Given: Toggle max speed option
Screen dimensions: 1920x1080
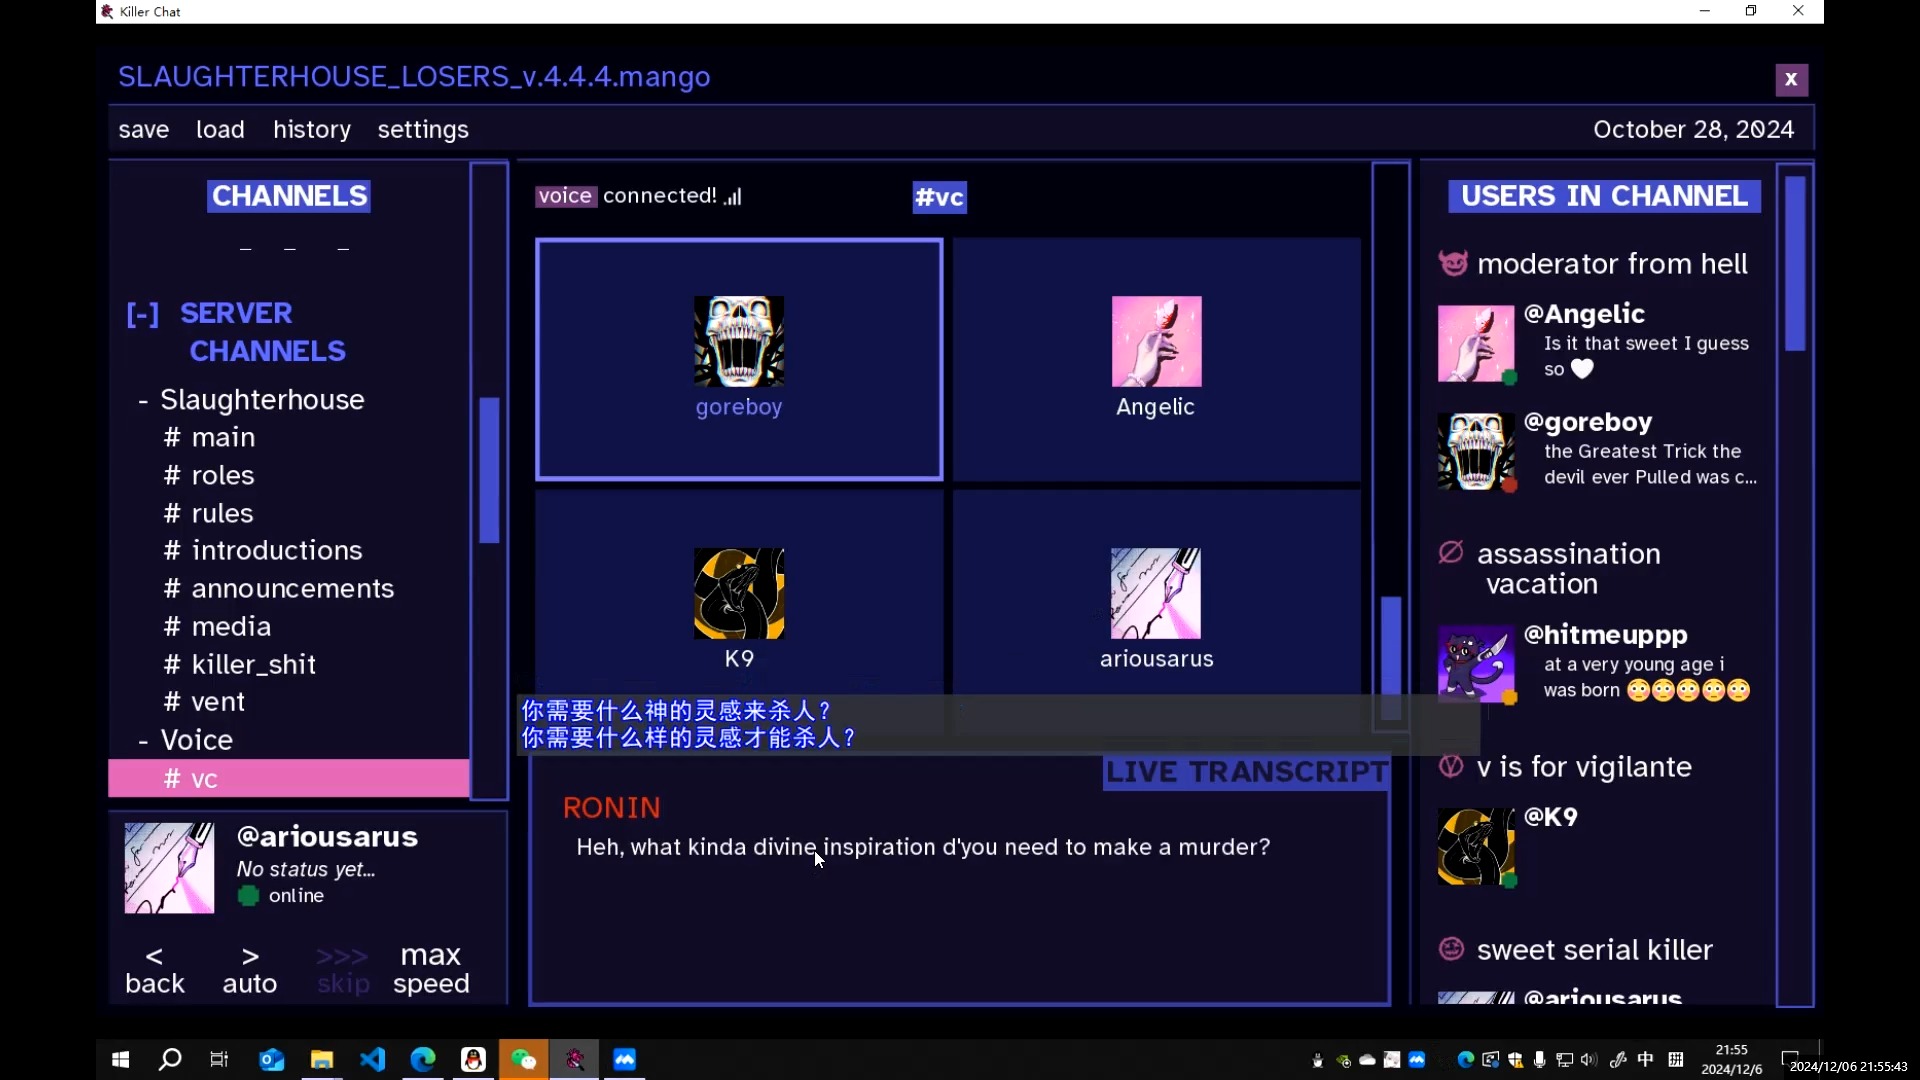Looking at the screenshot, I should pyautogui.click(x=431, y=969).
